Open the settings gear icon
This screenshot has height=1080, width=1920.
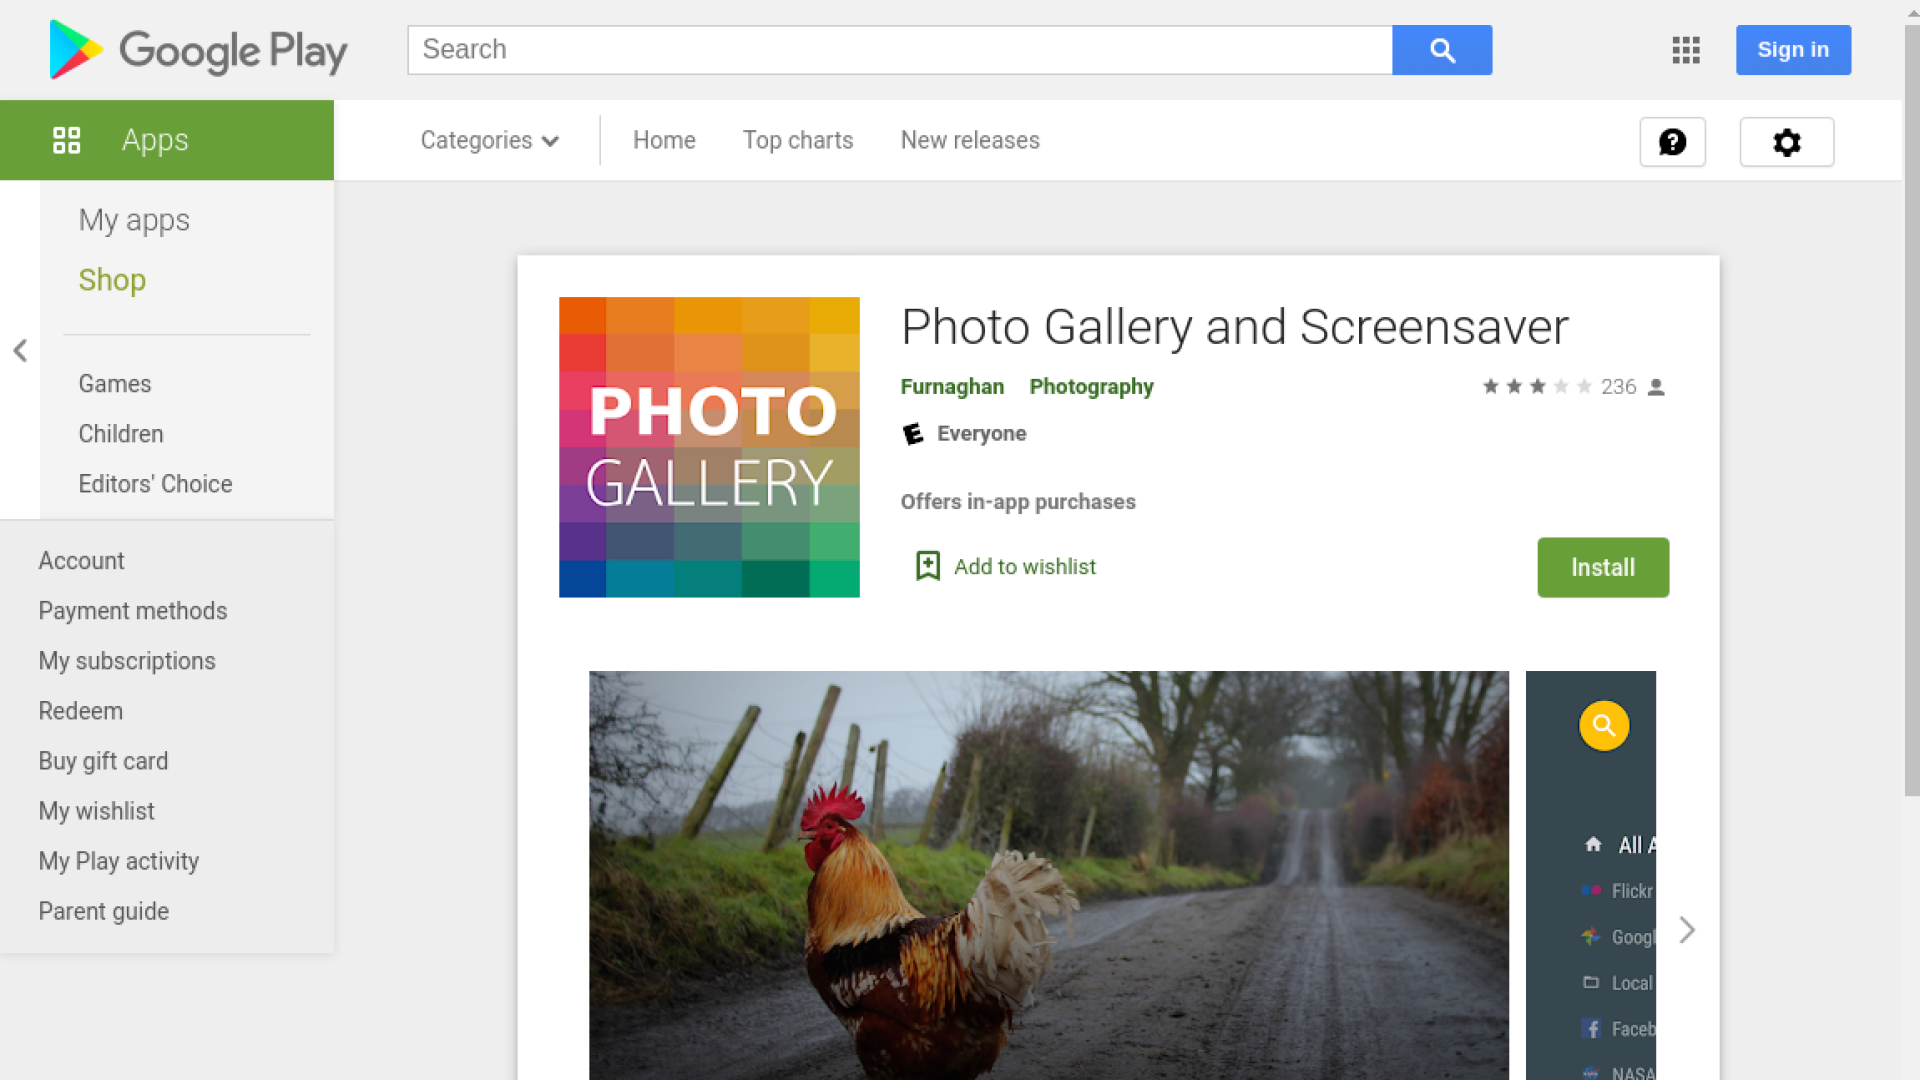(x=1786, y=142)
